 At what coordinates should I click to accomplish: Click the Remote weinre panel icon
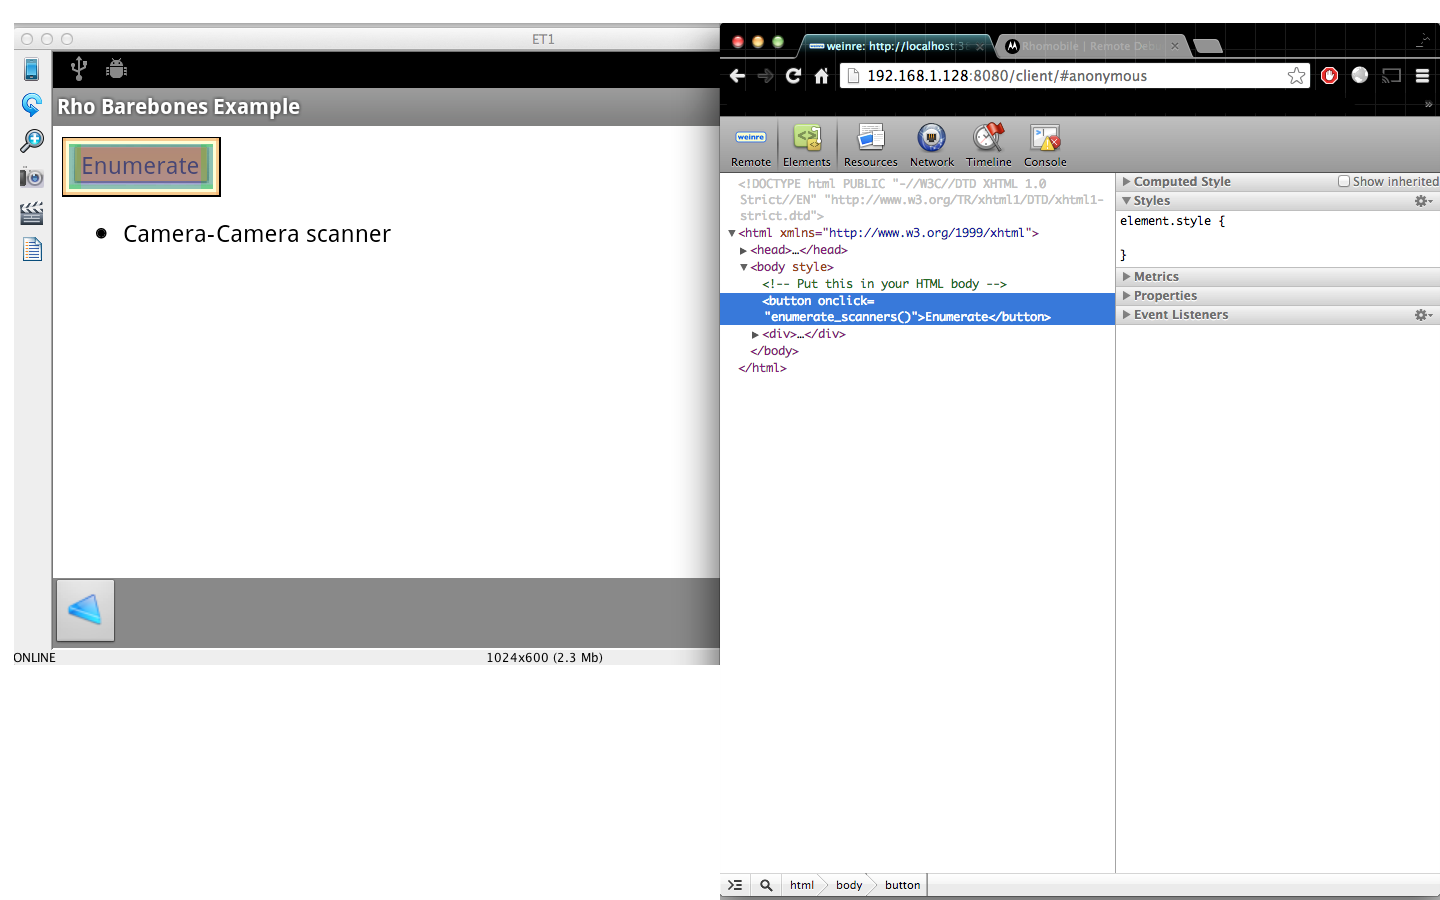click(x=750, y=144)
